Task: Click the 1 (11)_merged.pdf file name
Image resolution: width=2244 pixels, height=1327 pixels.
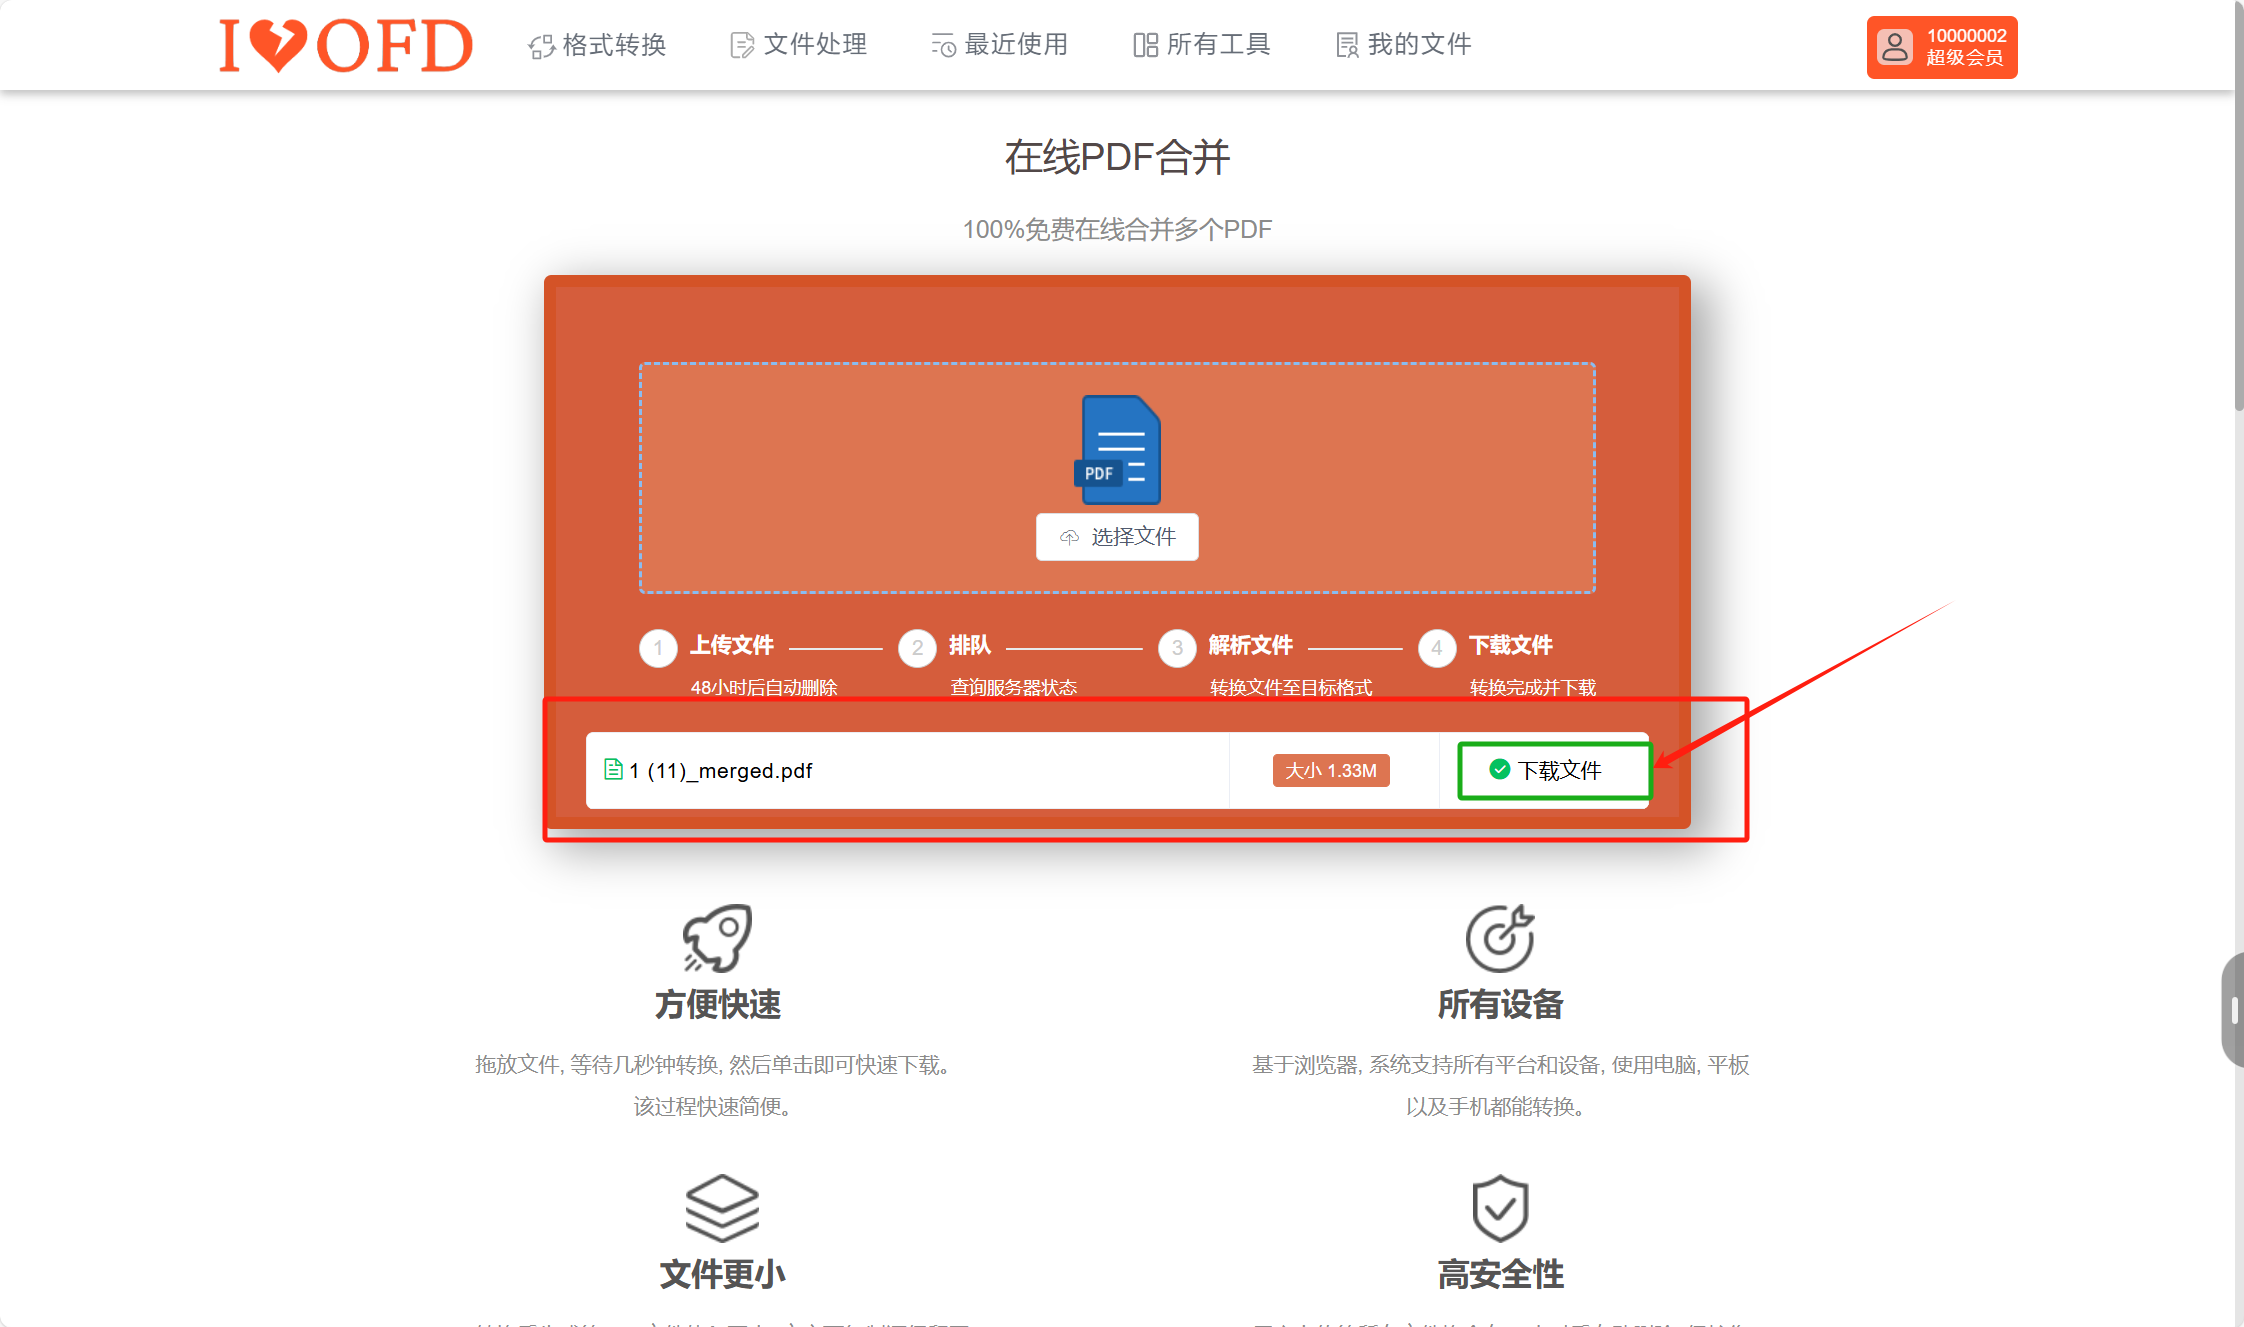Action: click(720, 771)
